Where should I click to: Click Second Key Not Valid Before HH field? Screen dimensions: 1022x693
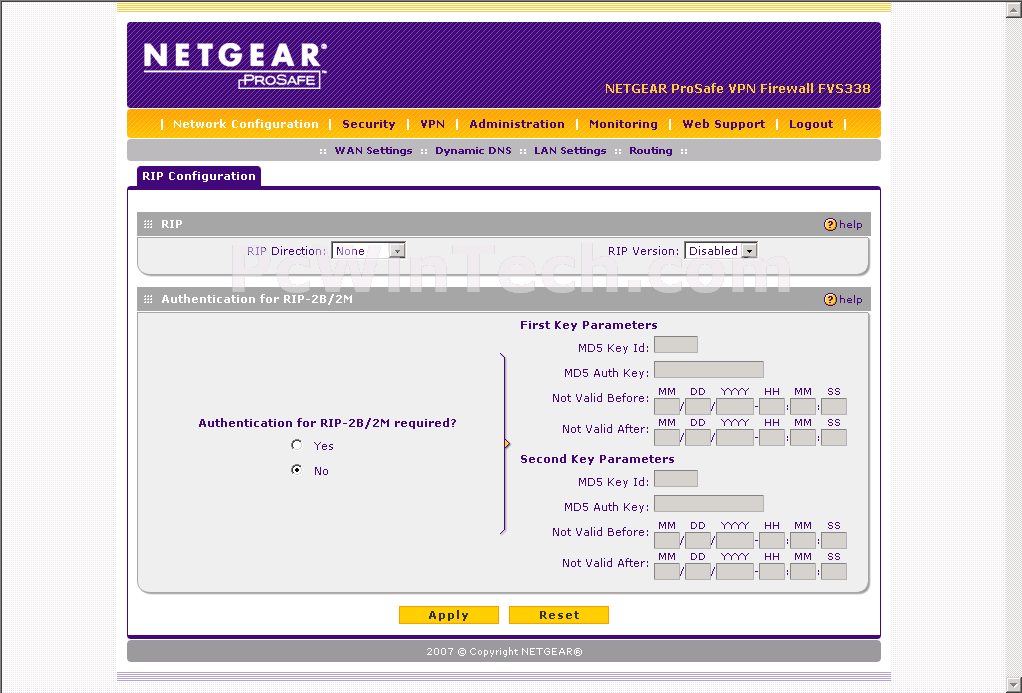772,540
